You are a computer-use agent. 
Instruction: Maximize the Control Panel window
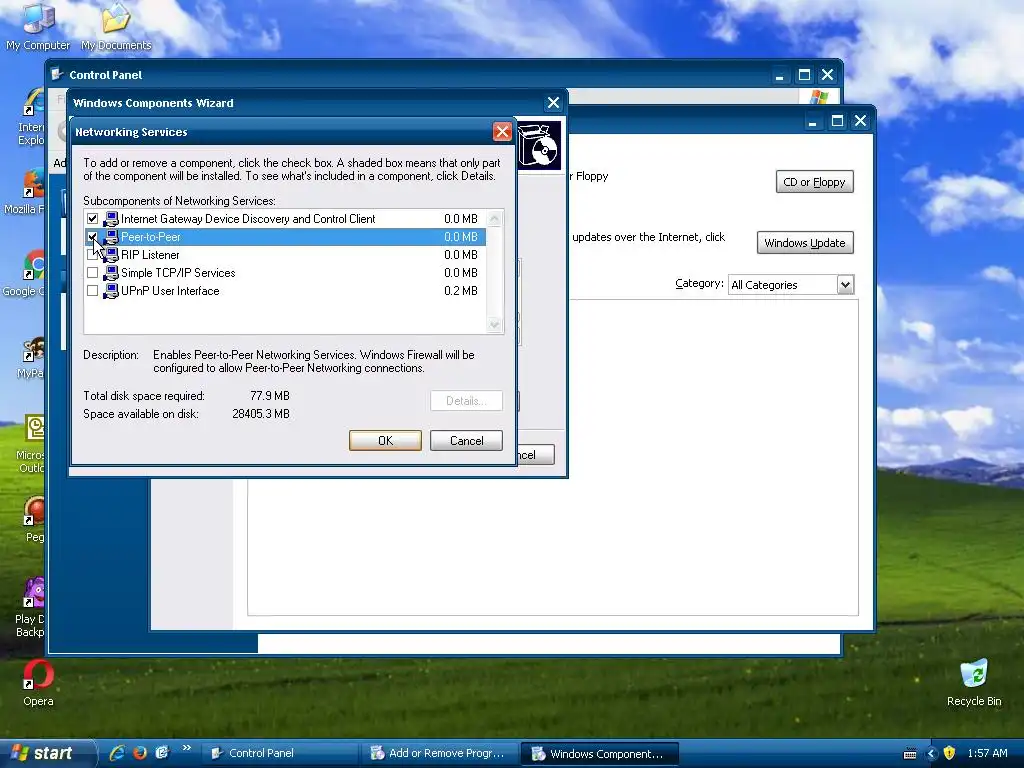804,75
